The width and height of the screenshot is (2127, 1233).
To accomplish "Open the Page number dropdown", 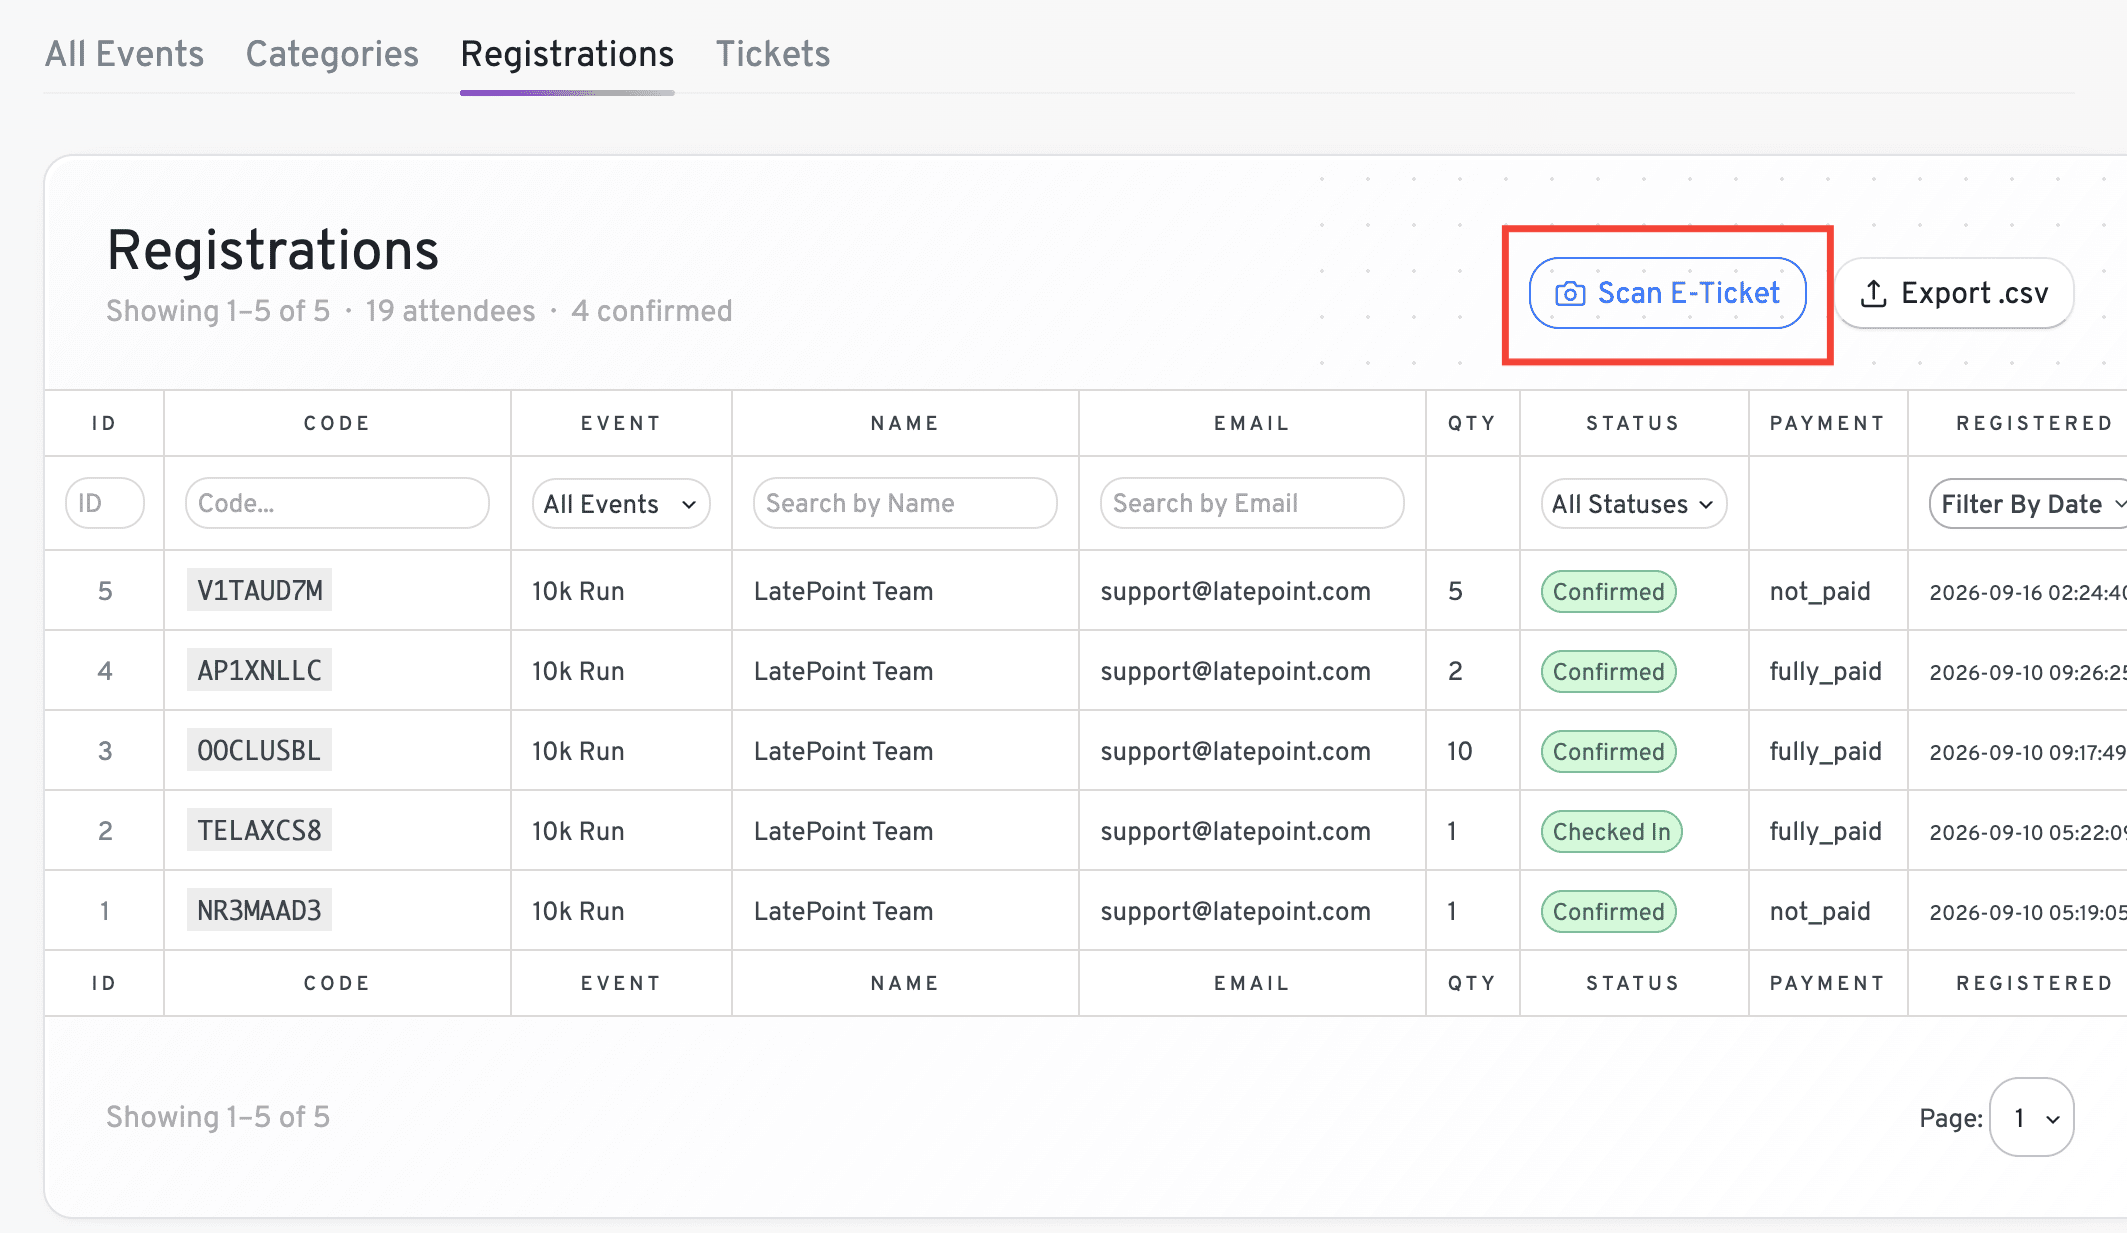I will [x=2032, y=1117].
